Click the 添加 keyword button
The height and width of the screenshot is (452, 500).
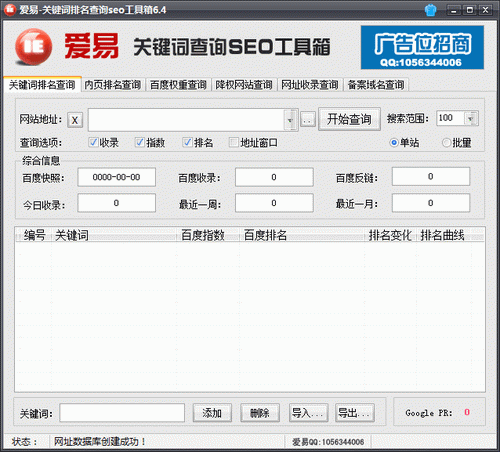click(212, 413)
